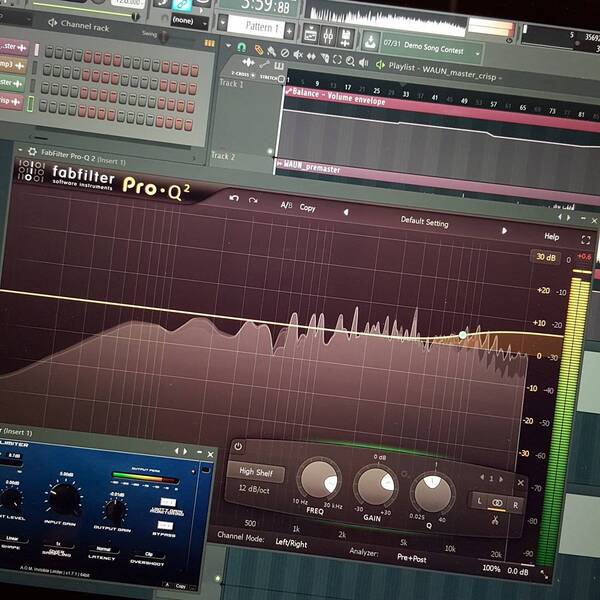
Task: Toggle the first step in top channel row
Action: 49,52
